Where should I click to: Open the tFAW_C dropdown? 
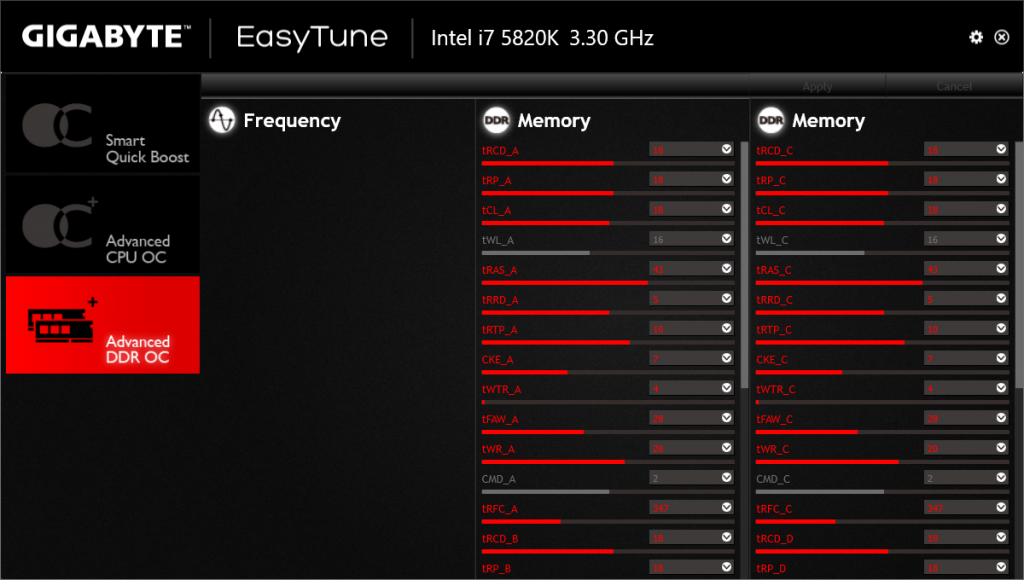[1001, 418]
